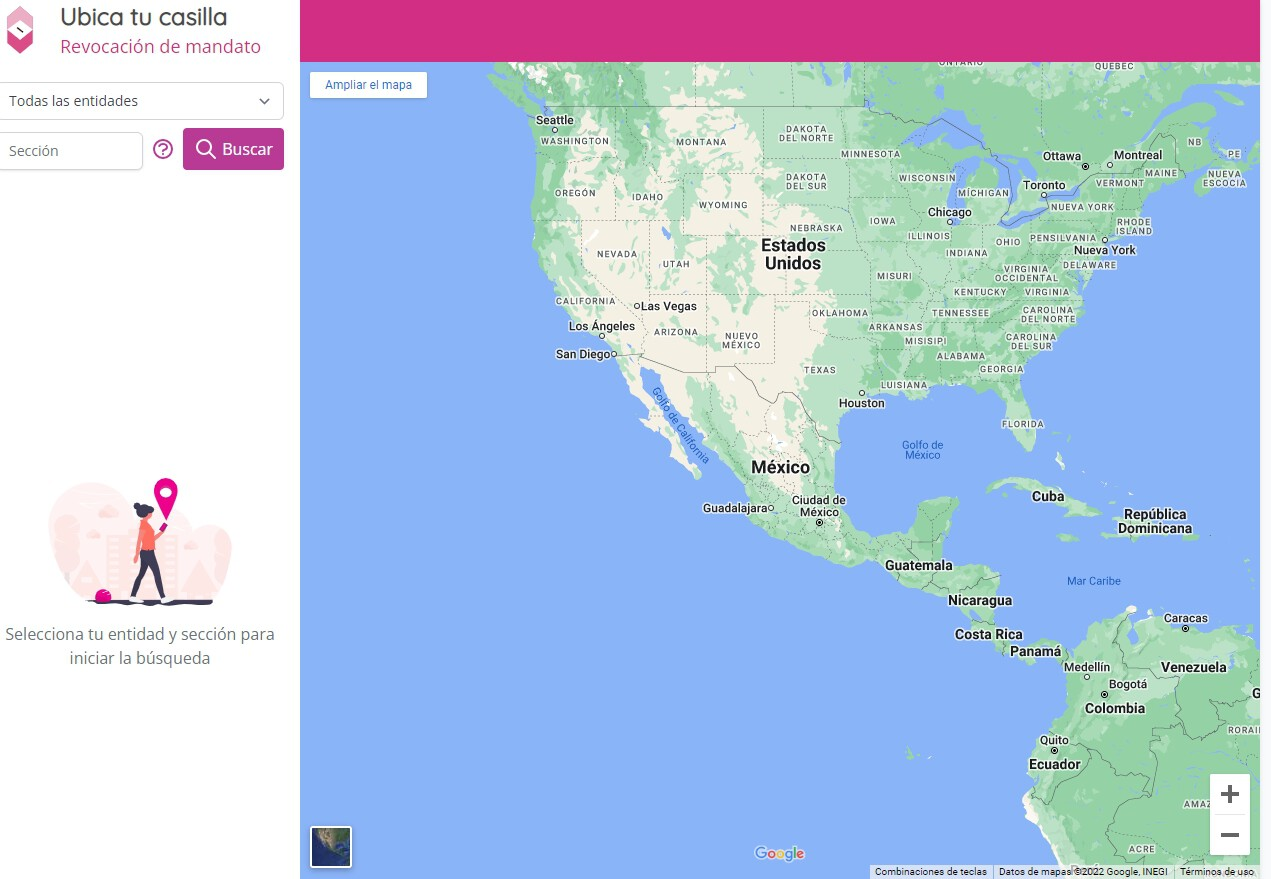Click the República Dominicana label
The height and width of the screenshot is (879, 1271).
click(x=1155, y=521)
